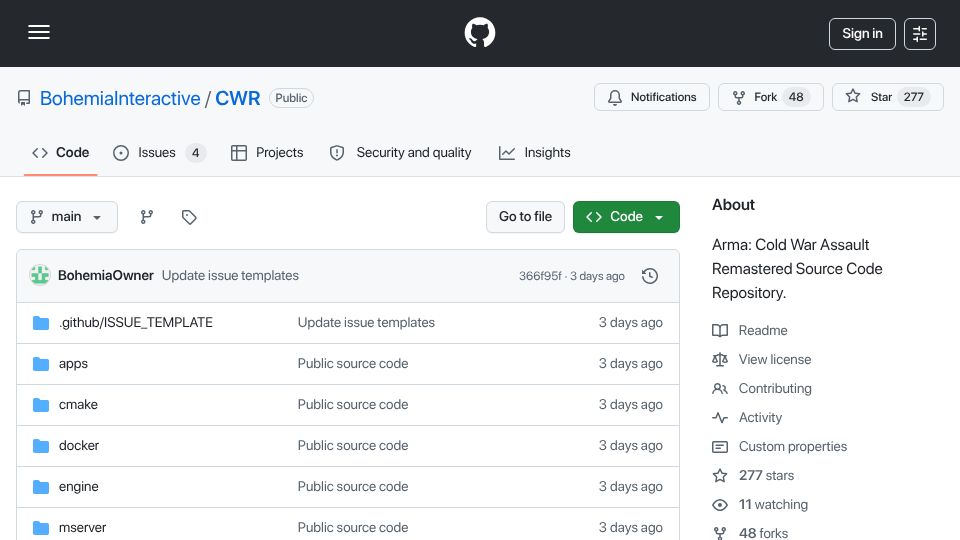Click the repository icon beside BohemiaInteractive
The width and height of the screenshot is (960, 540).
(x=24, y=98)
